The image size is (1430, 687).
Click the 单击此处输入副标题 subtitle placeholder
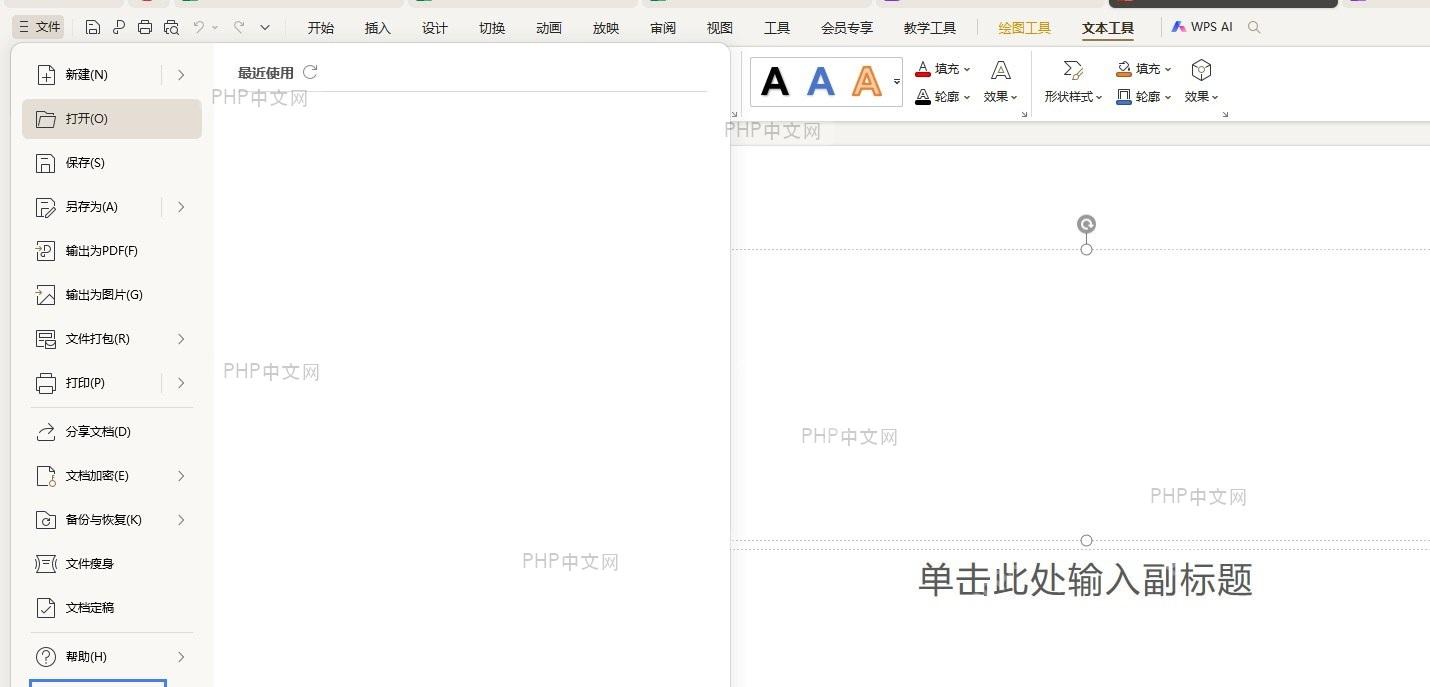pos(1086,580)
